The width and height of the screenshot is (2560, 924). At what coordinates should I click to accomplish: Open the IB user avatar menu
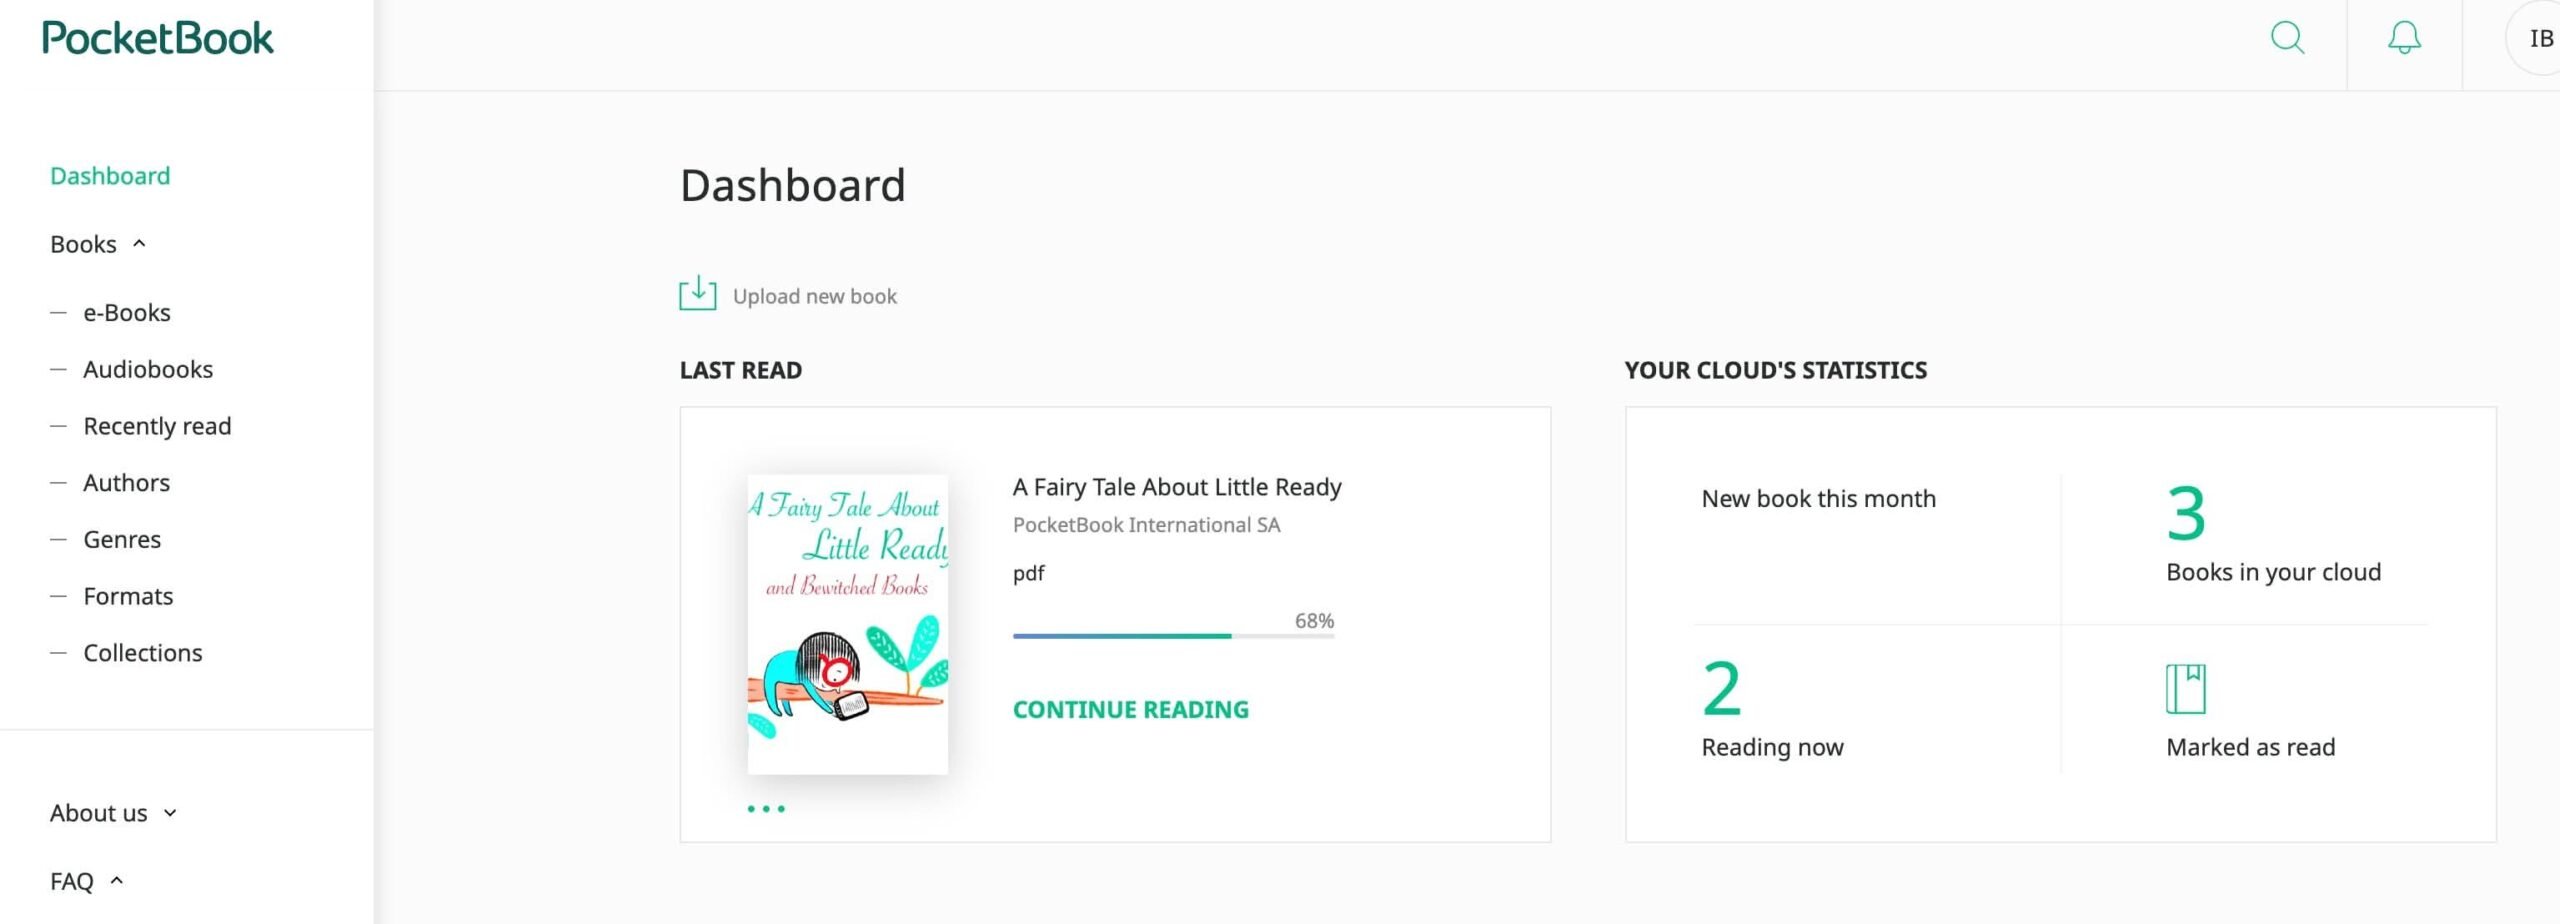pos(2534,38)
